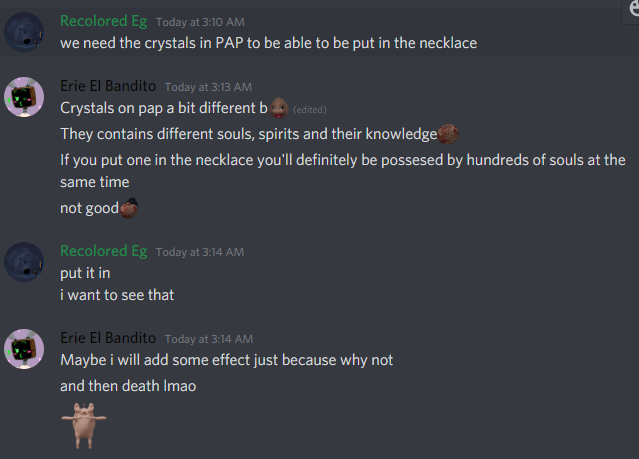This screenshot has width=639, height=459.
Task: Open Recolored Eg username at 3:14 AM
Action: pos(104,251)
